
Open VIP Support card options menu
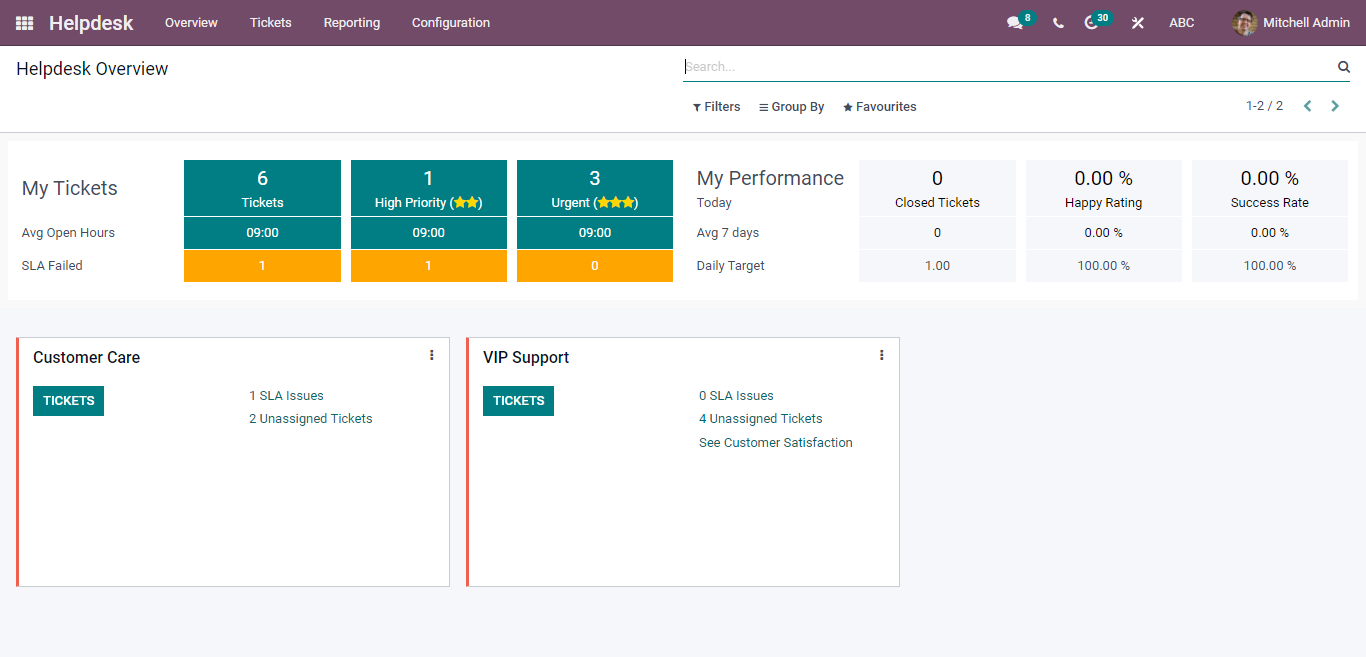[882, 355]
